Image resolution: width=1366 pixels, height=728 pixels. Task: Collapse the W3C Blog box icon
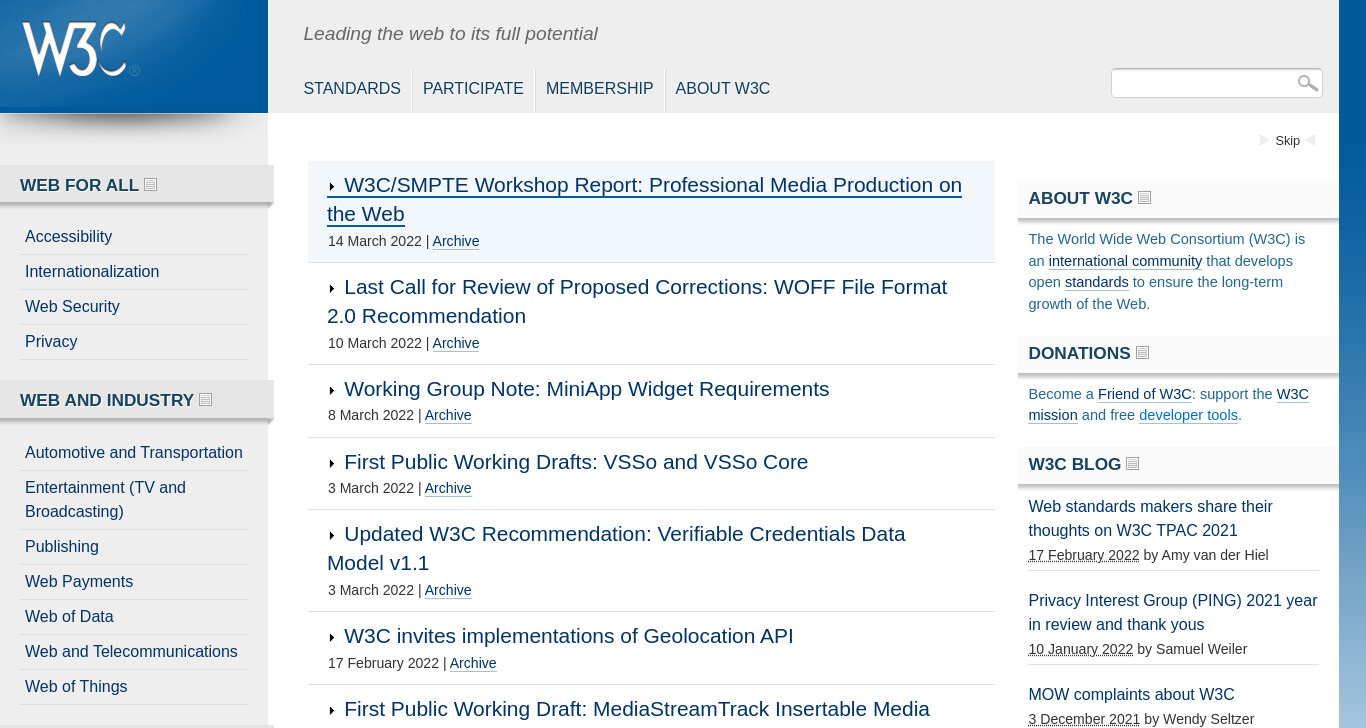(1132, 463)
